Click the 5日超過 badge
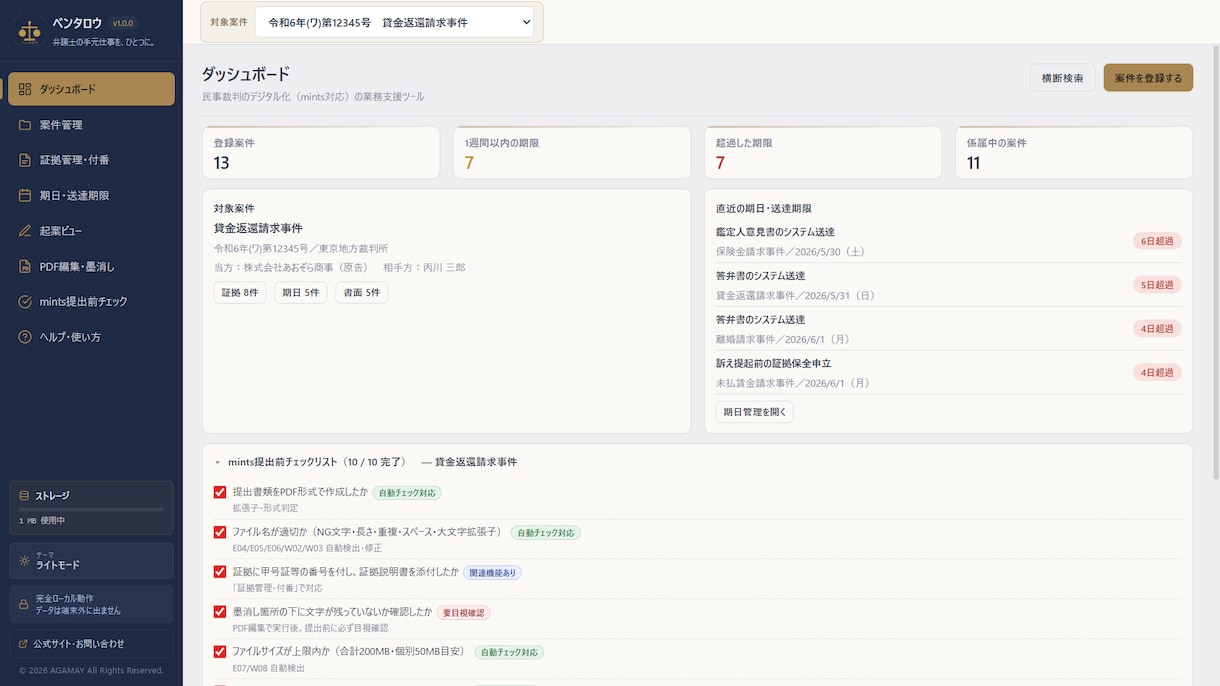The width and height of the screenshot is (1220, 686). click(x=1157, y=285)
